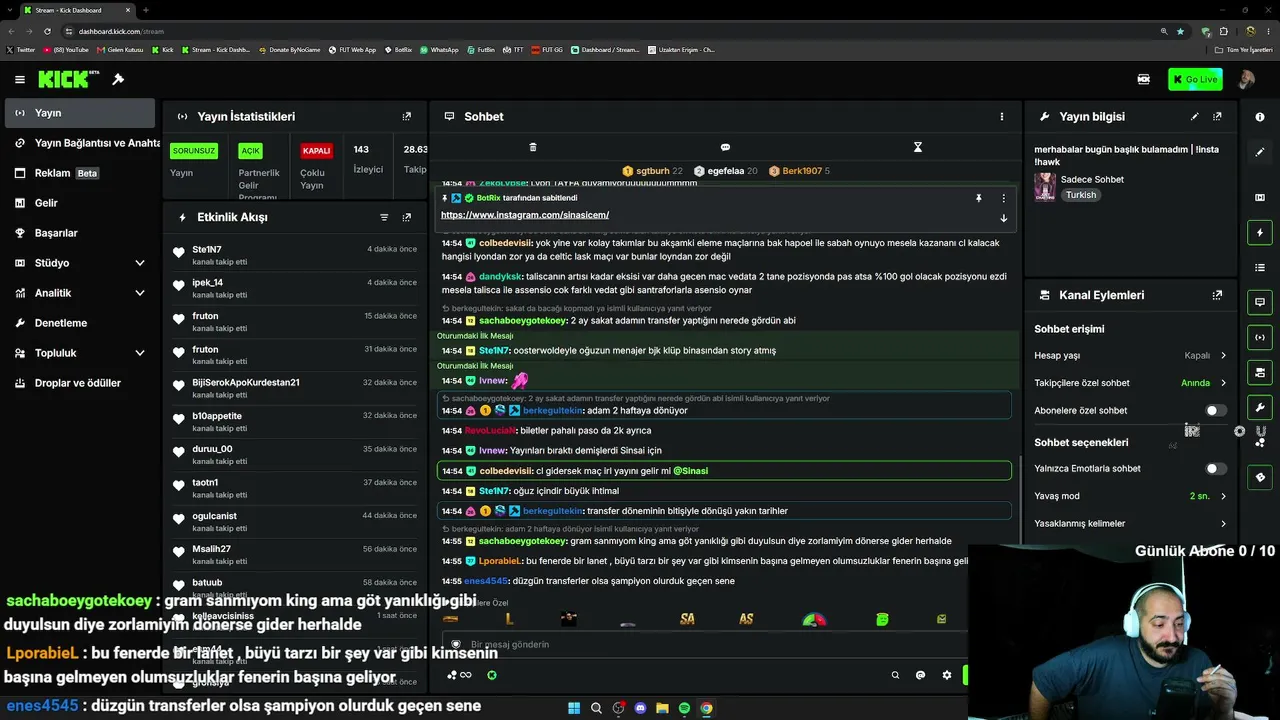Expand the Stüdyo sidebar section
Screen dimensions: 1280x720
[x=80, y=263]
